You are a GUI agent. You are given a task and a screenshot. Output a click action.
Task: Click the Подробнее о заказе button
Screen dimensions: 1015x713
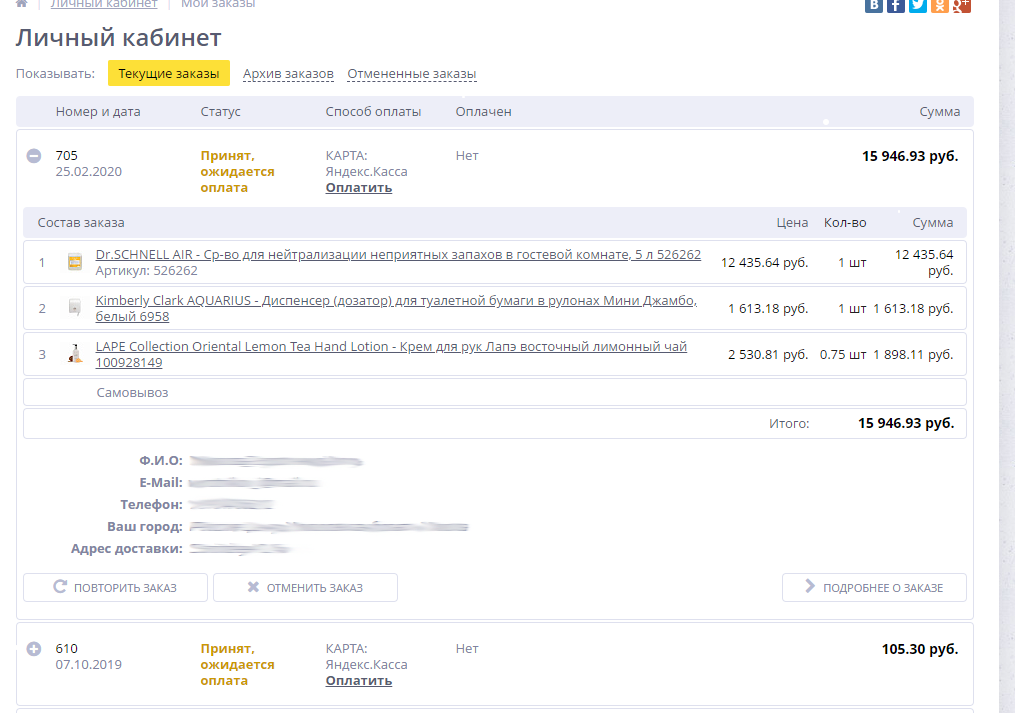click(x=874, y=587)
